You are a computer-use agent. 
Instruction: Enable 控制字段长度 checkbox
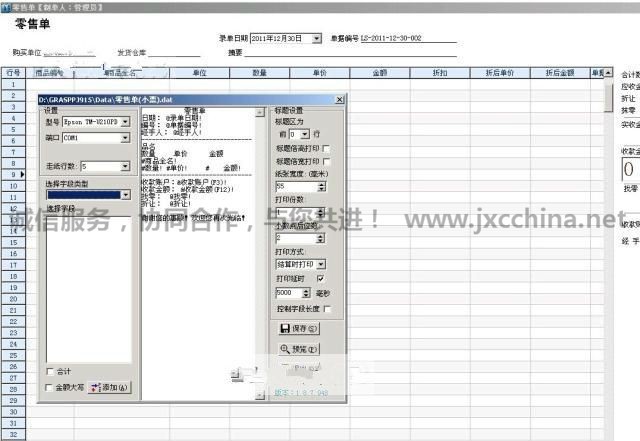tap(327, 309)
